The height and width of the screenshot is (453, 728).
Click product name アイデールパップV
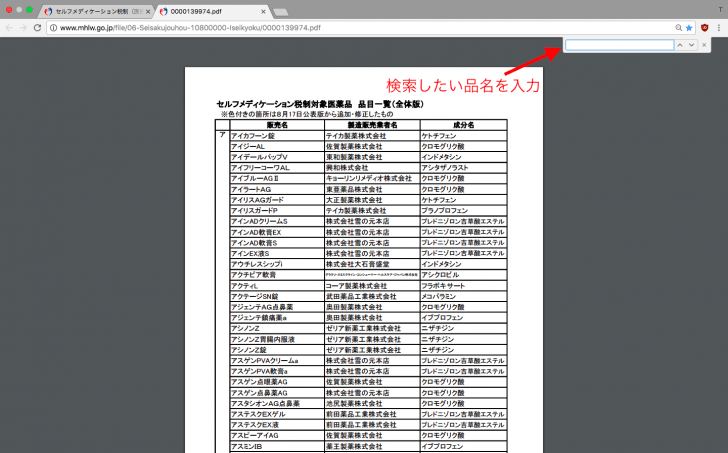[260, 157]
